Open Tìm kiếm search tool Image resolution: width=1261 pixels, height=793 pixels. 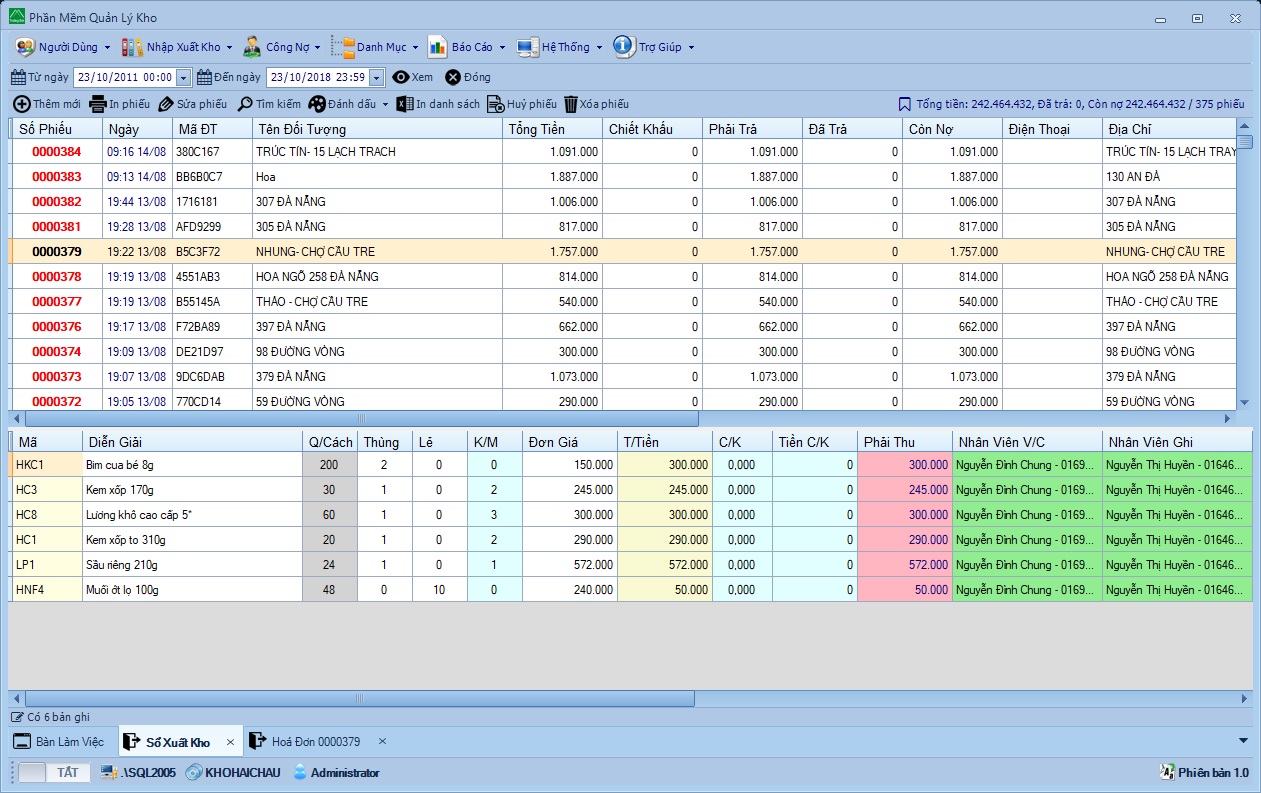point(245,104)
